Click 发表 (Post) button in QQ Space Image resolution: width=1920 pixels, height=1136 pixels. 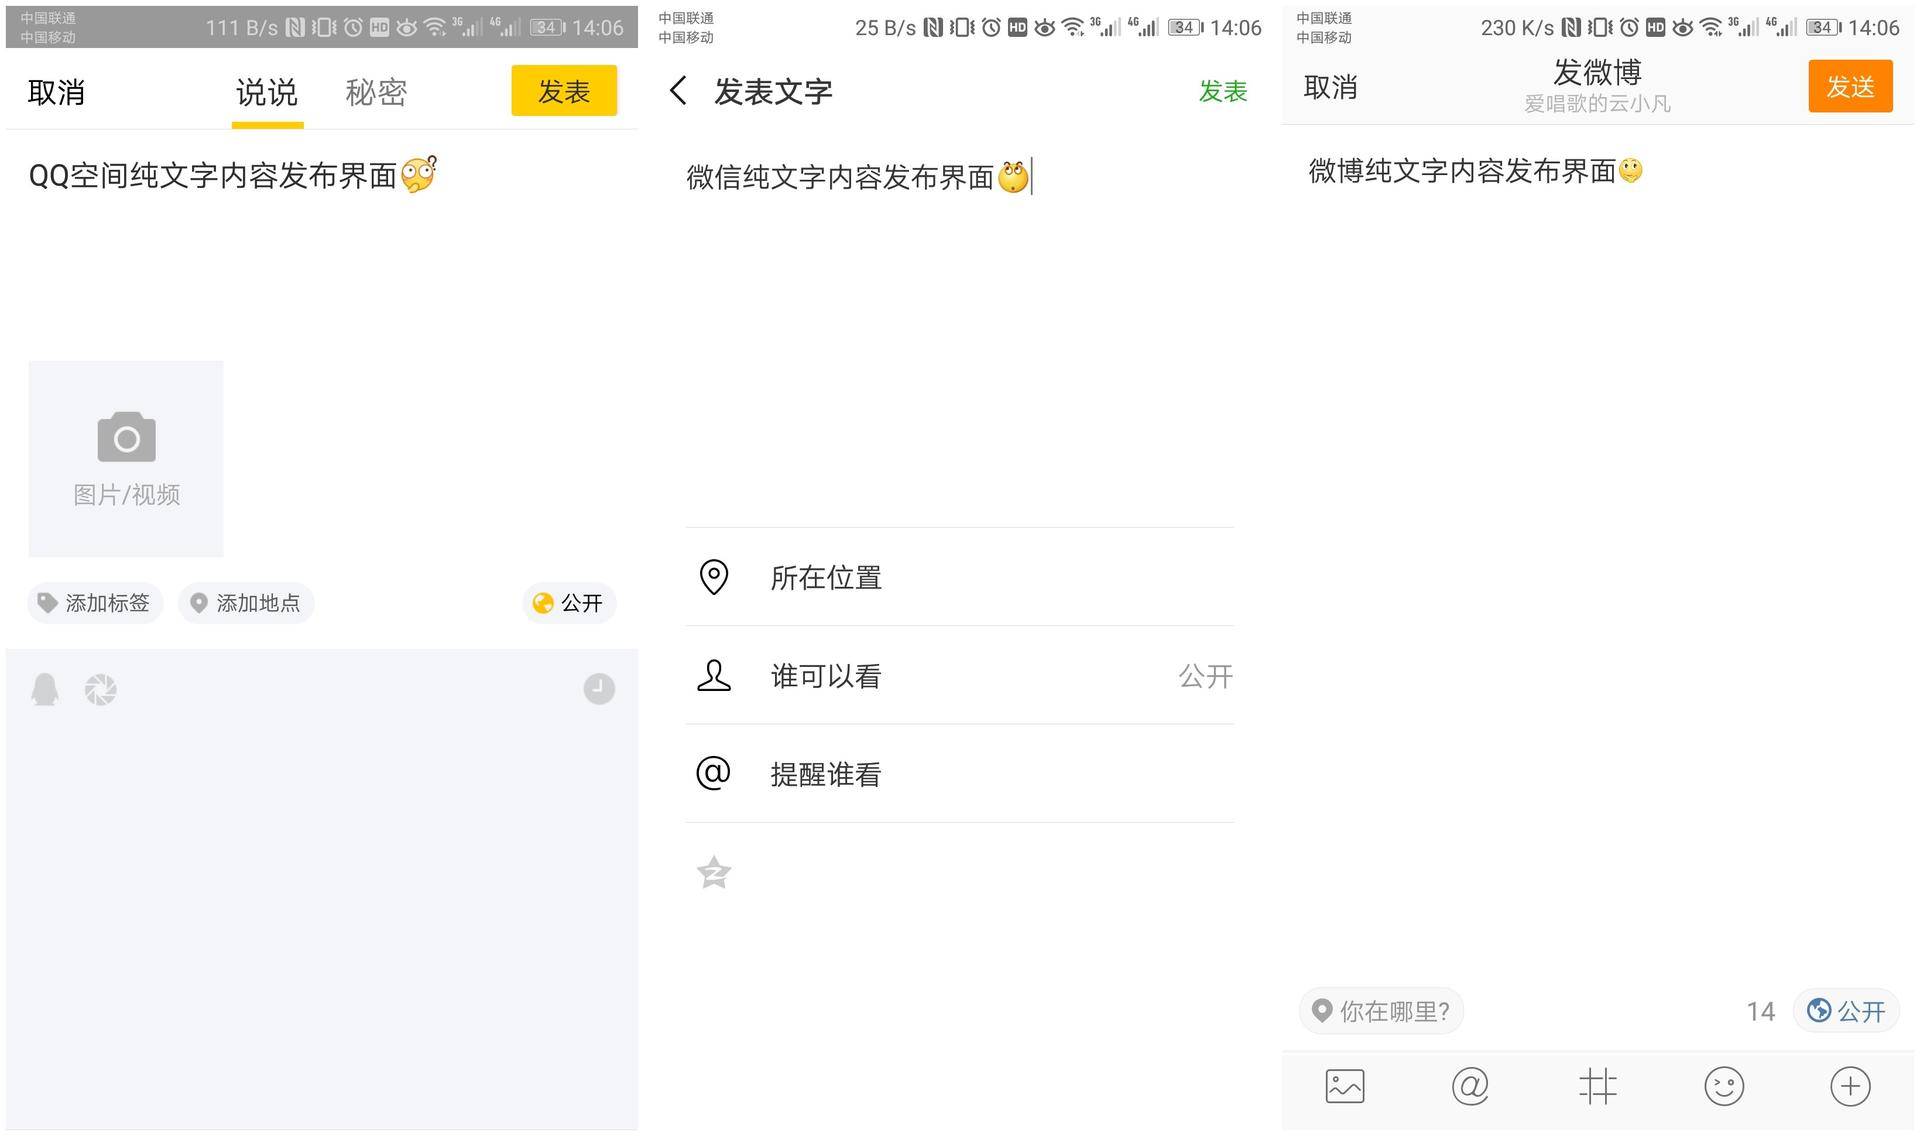[565, 92]
